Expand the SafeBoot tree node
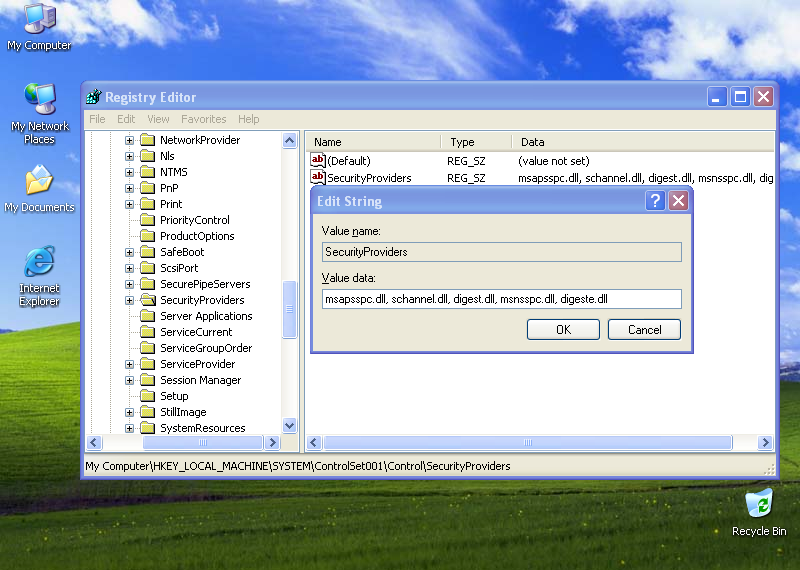 pyautogui.click(x=130, y=252)
